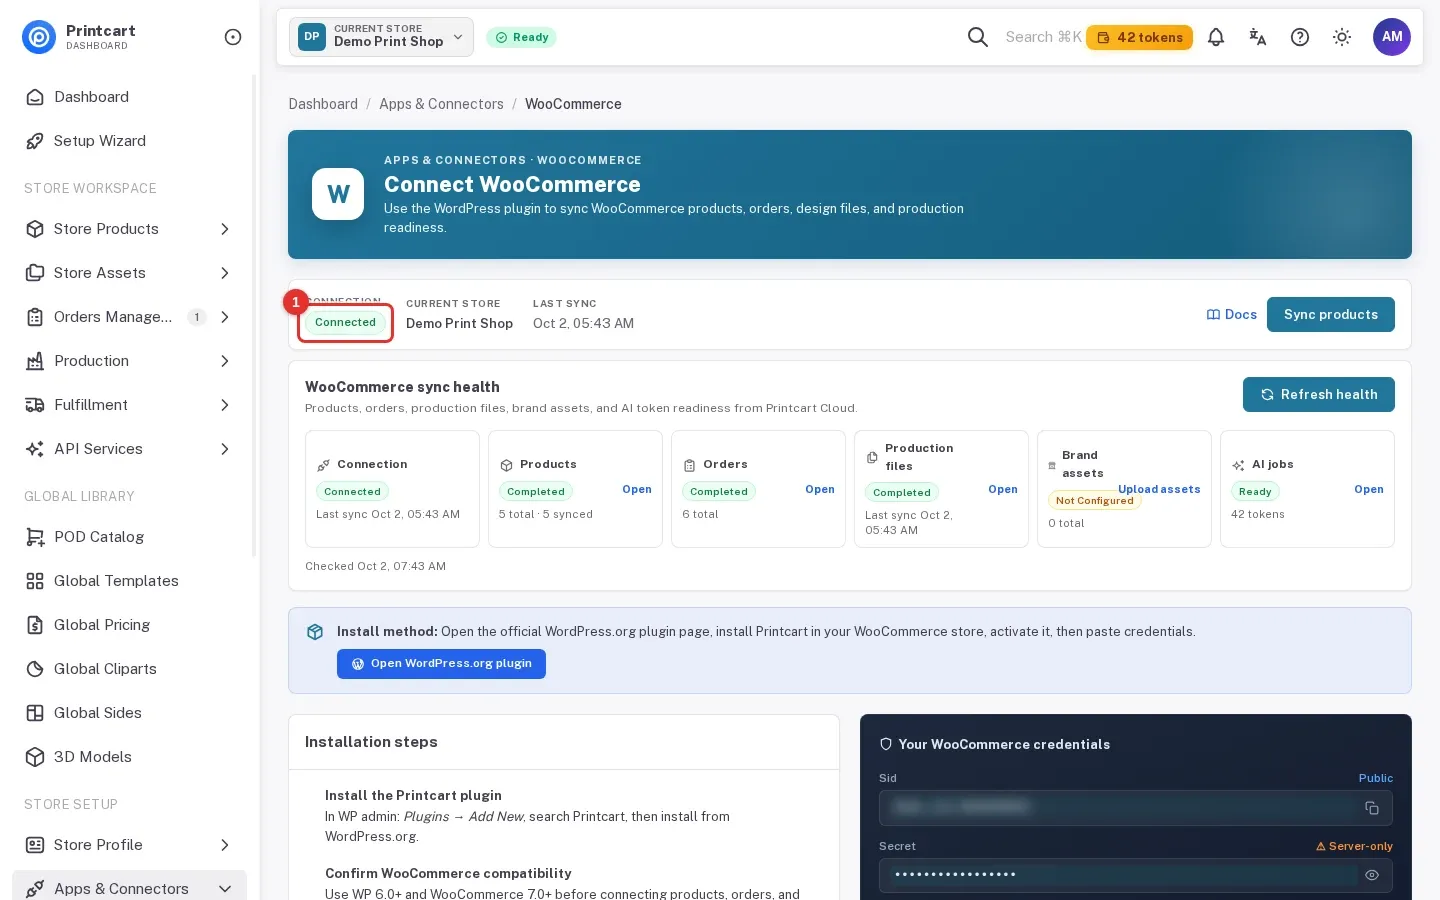Click Open WordPress.org plugin button
1440x900 pixels.
click(441, 664)
